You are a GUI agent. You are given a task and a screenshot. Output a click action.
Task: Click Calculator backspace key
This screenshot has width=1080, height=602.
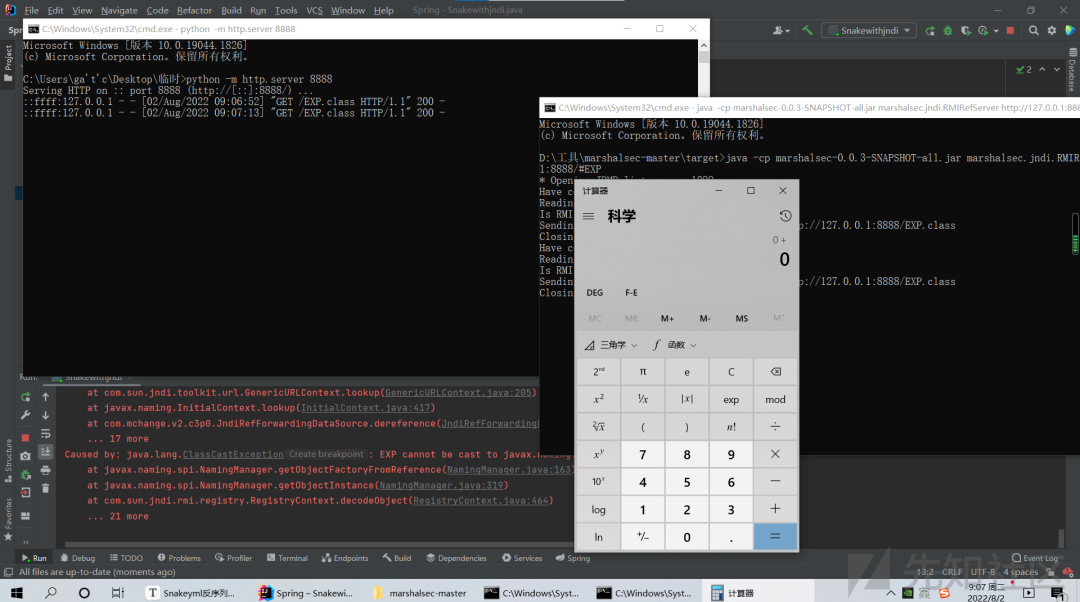[775, 372]
